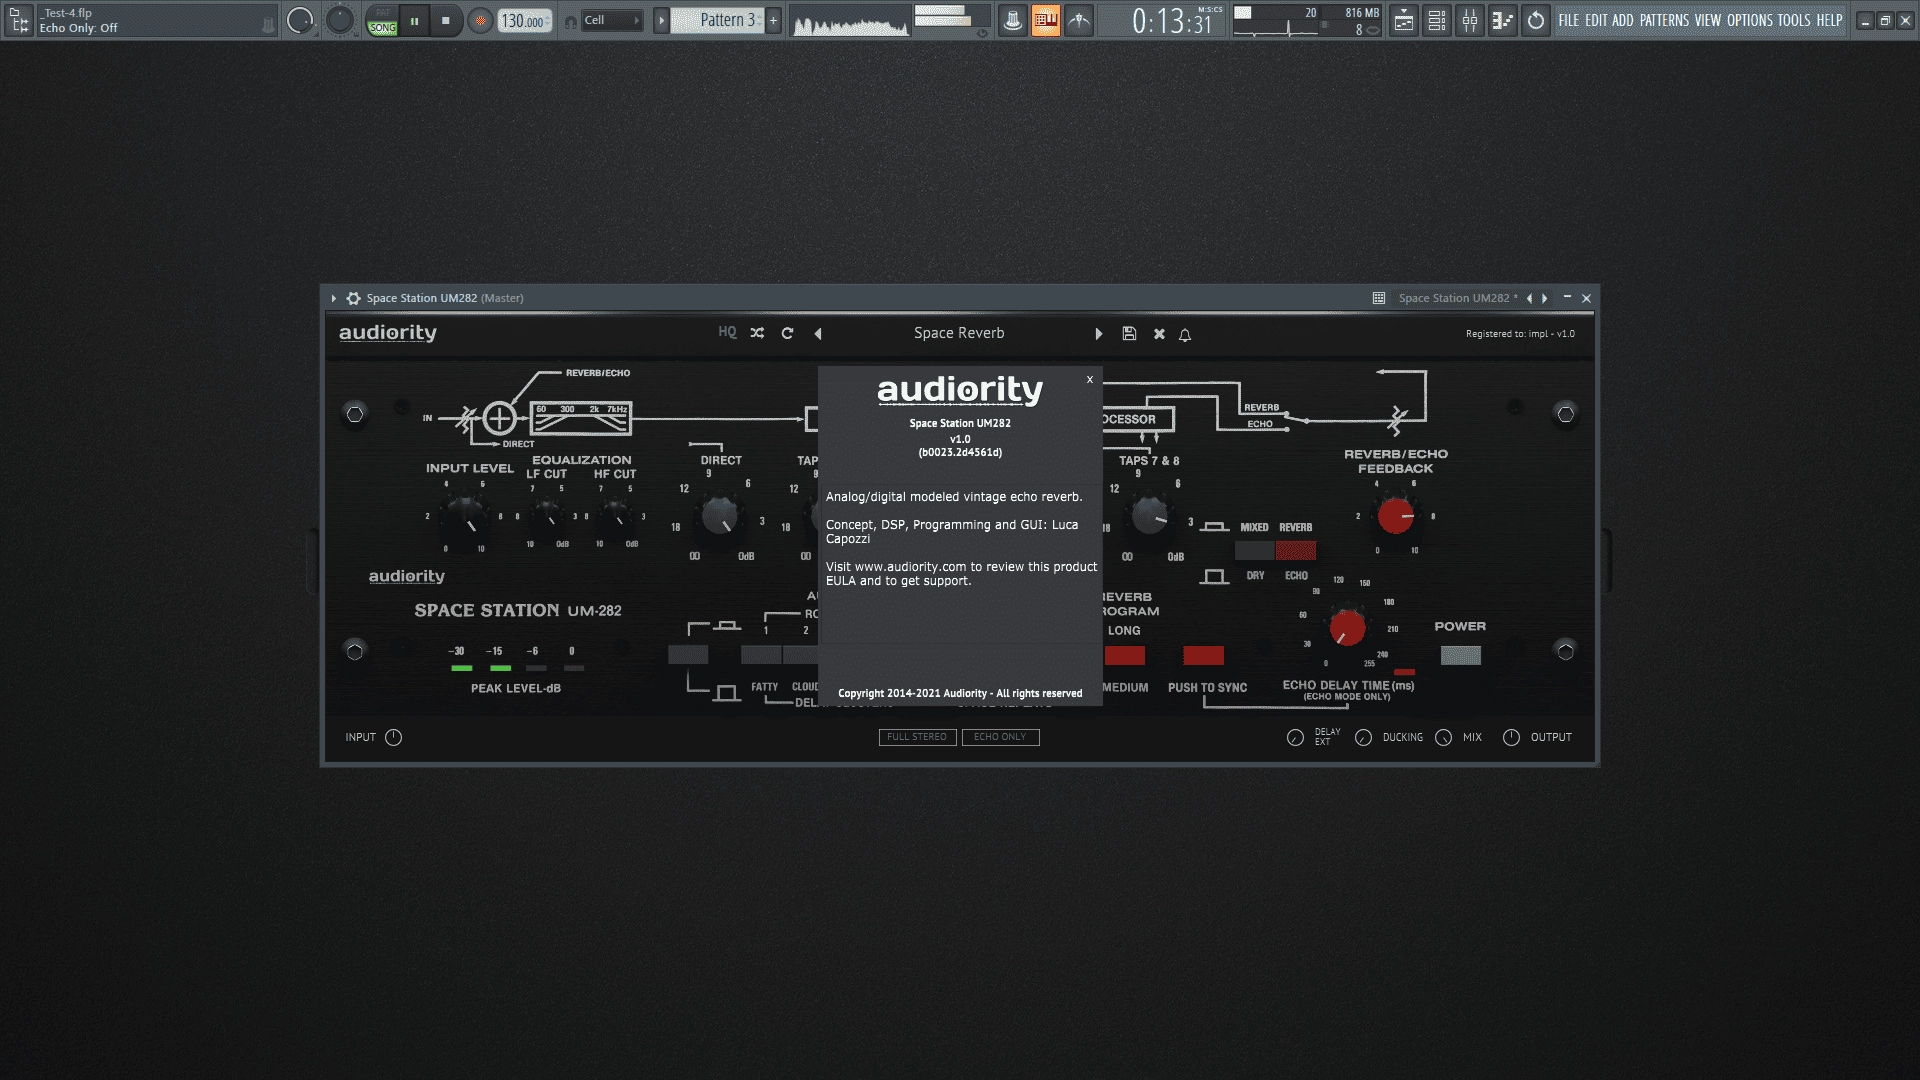Go to next Audiority preset with right arrow
Image resolution: width=1920 pixels, height=1080 pixels.
point(1099,334)
